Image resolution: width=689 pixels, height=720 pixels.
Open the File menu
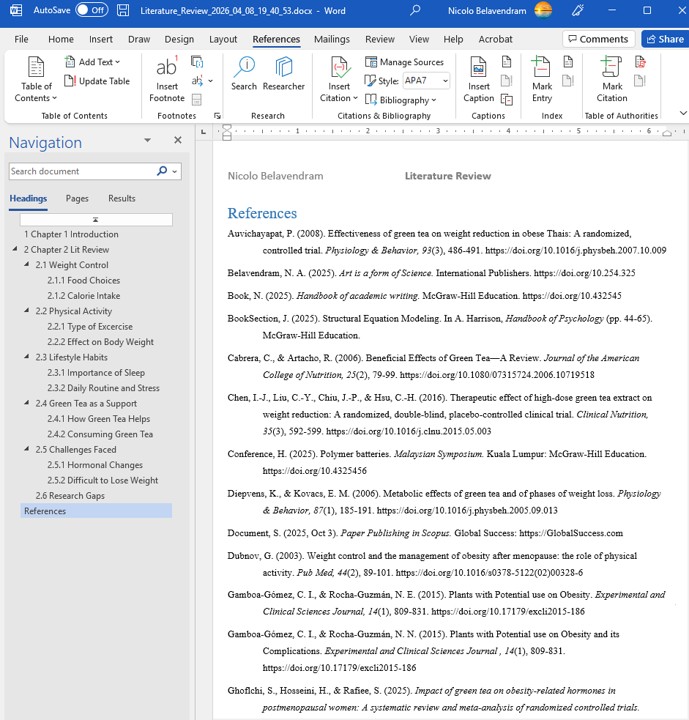[x=21, y=39]
